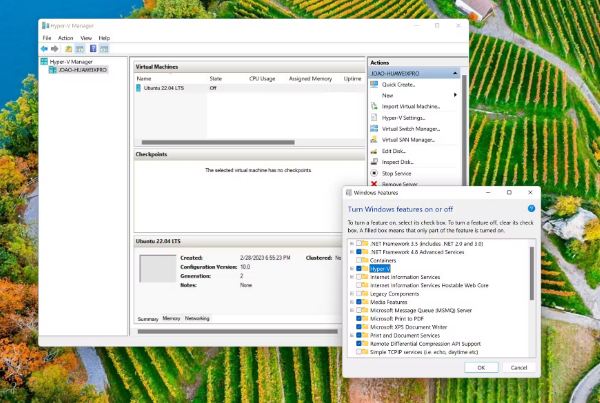
Task: Click the JOAO-HUAWEIXPRO server icon in tree
Action: click(52, 70)
